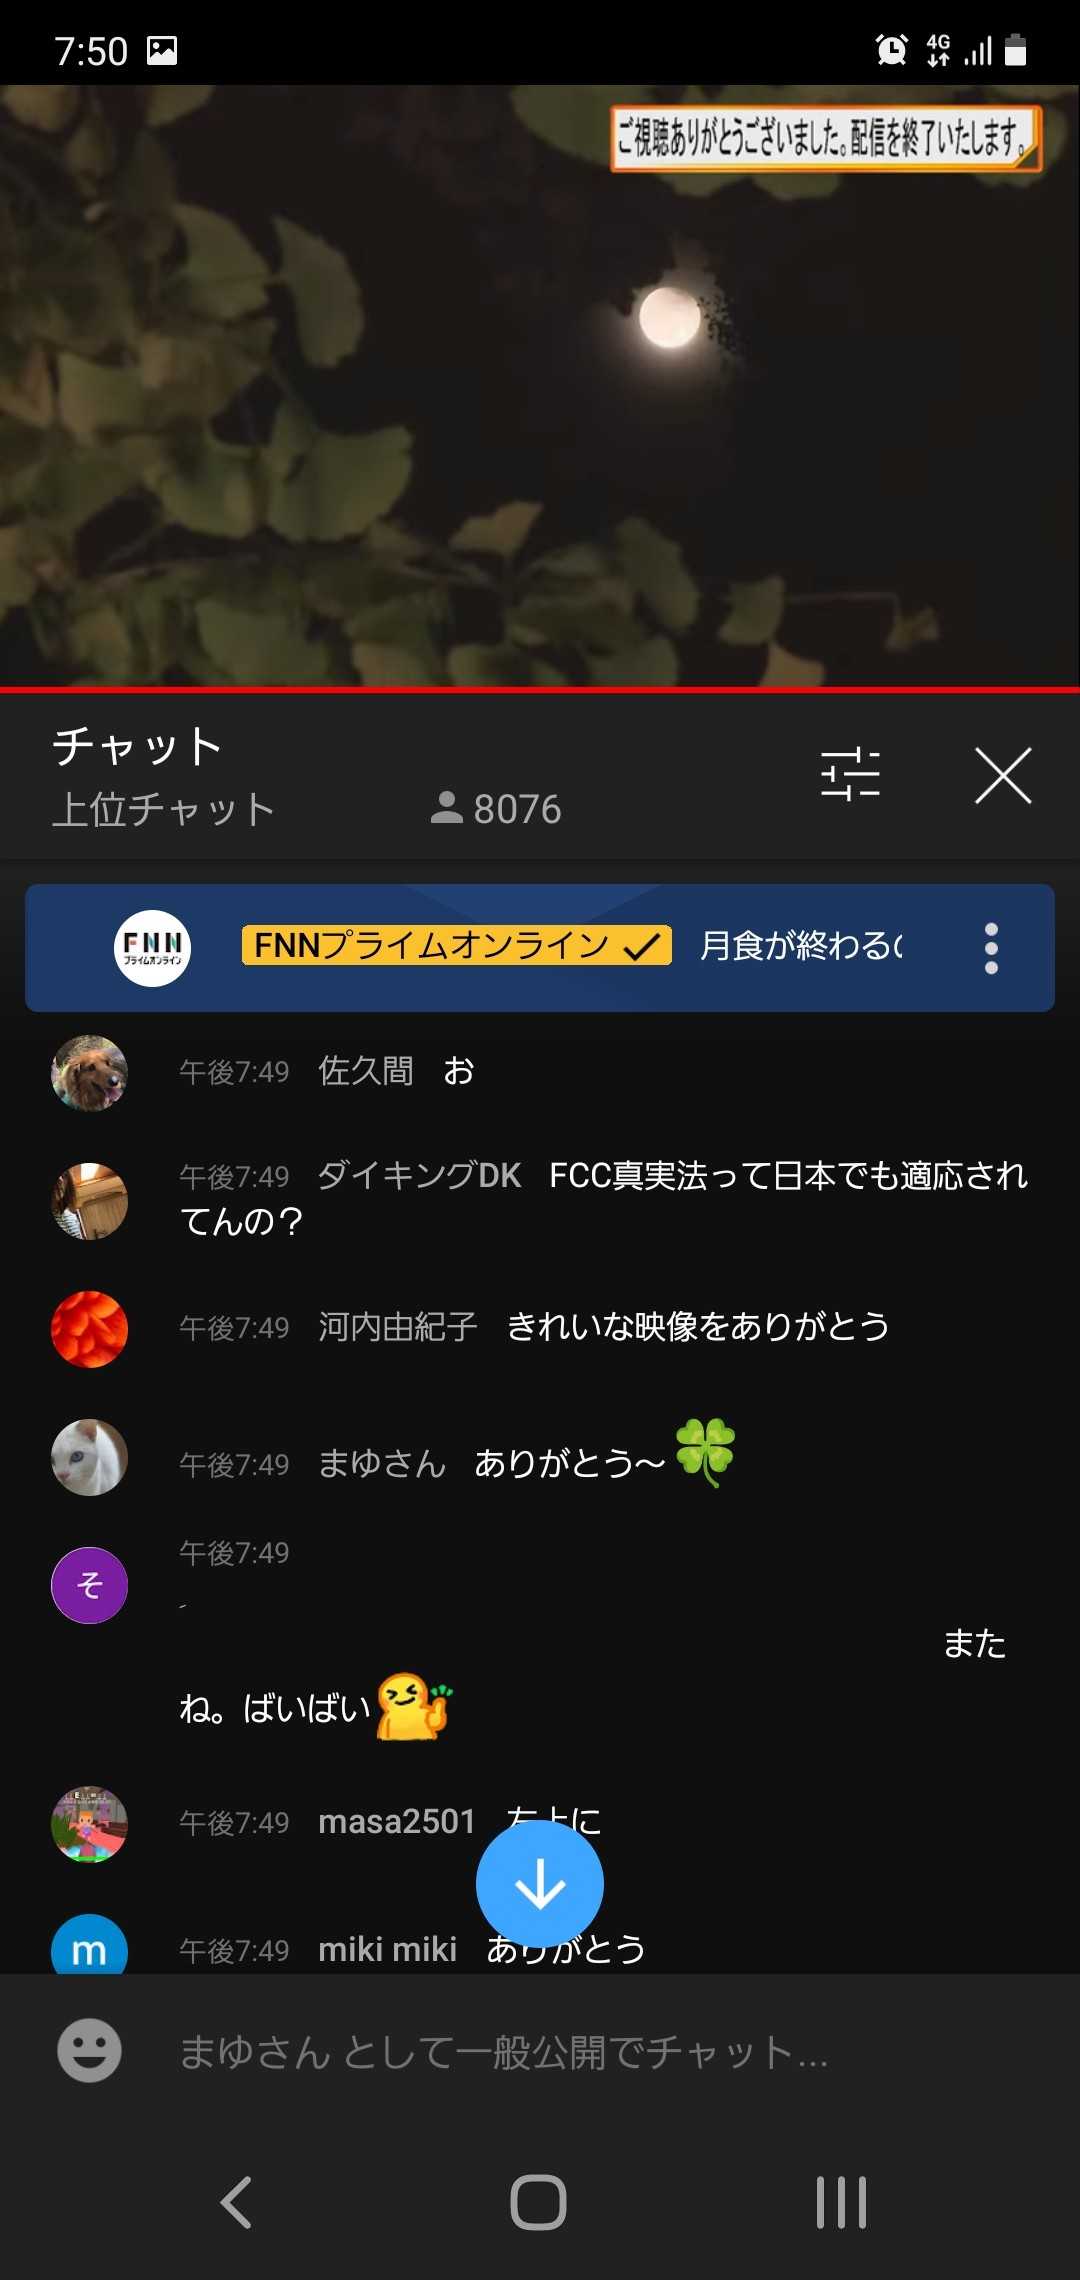This screenshot has height=2280, width=1080.
Task: Select the FNNプライムオンライン channel badge
Action: (x=457, y=945)
